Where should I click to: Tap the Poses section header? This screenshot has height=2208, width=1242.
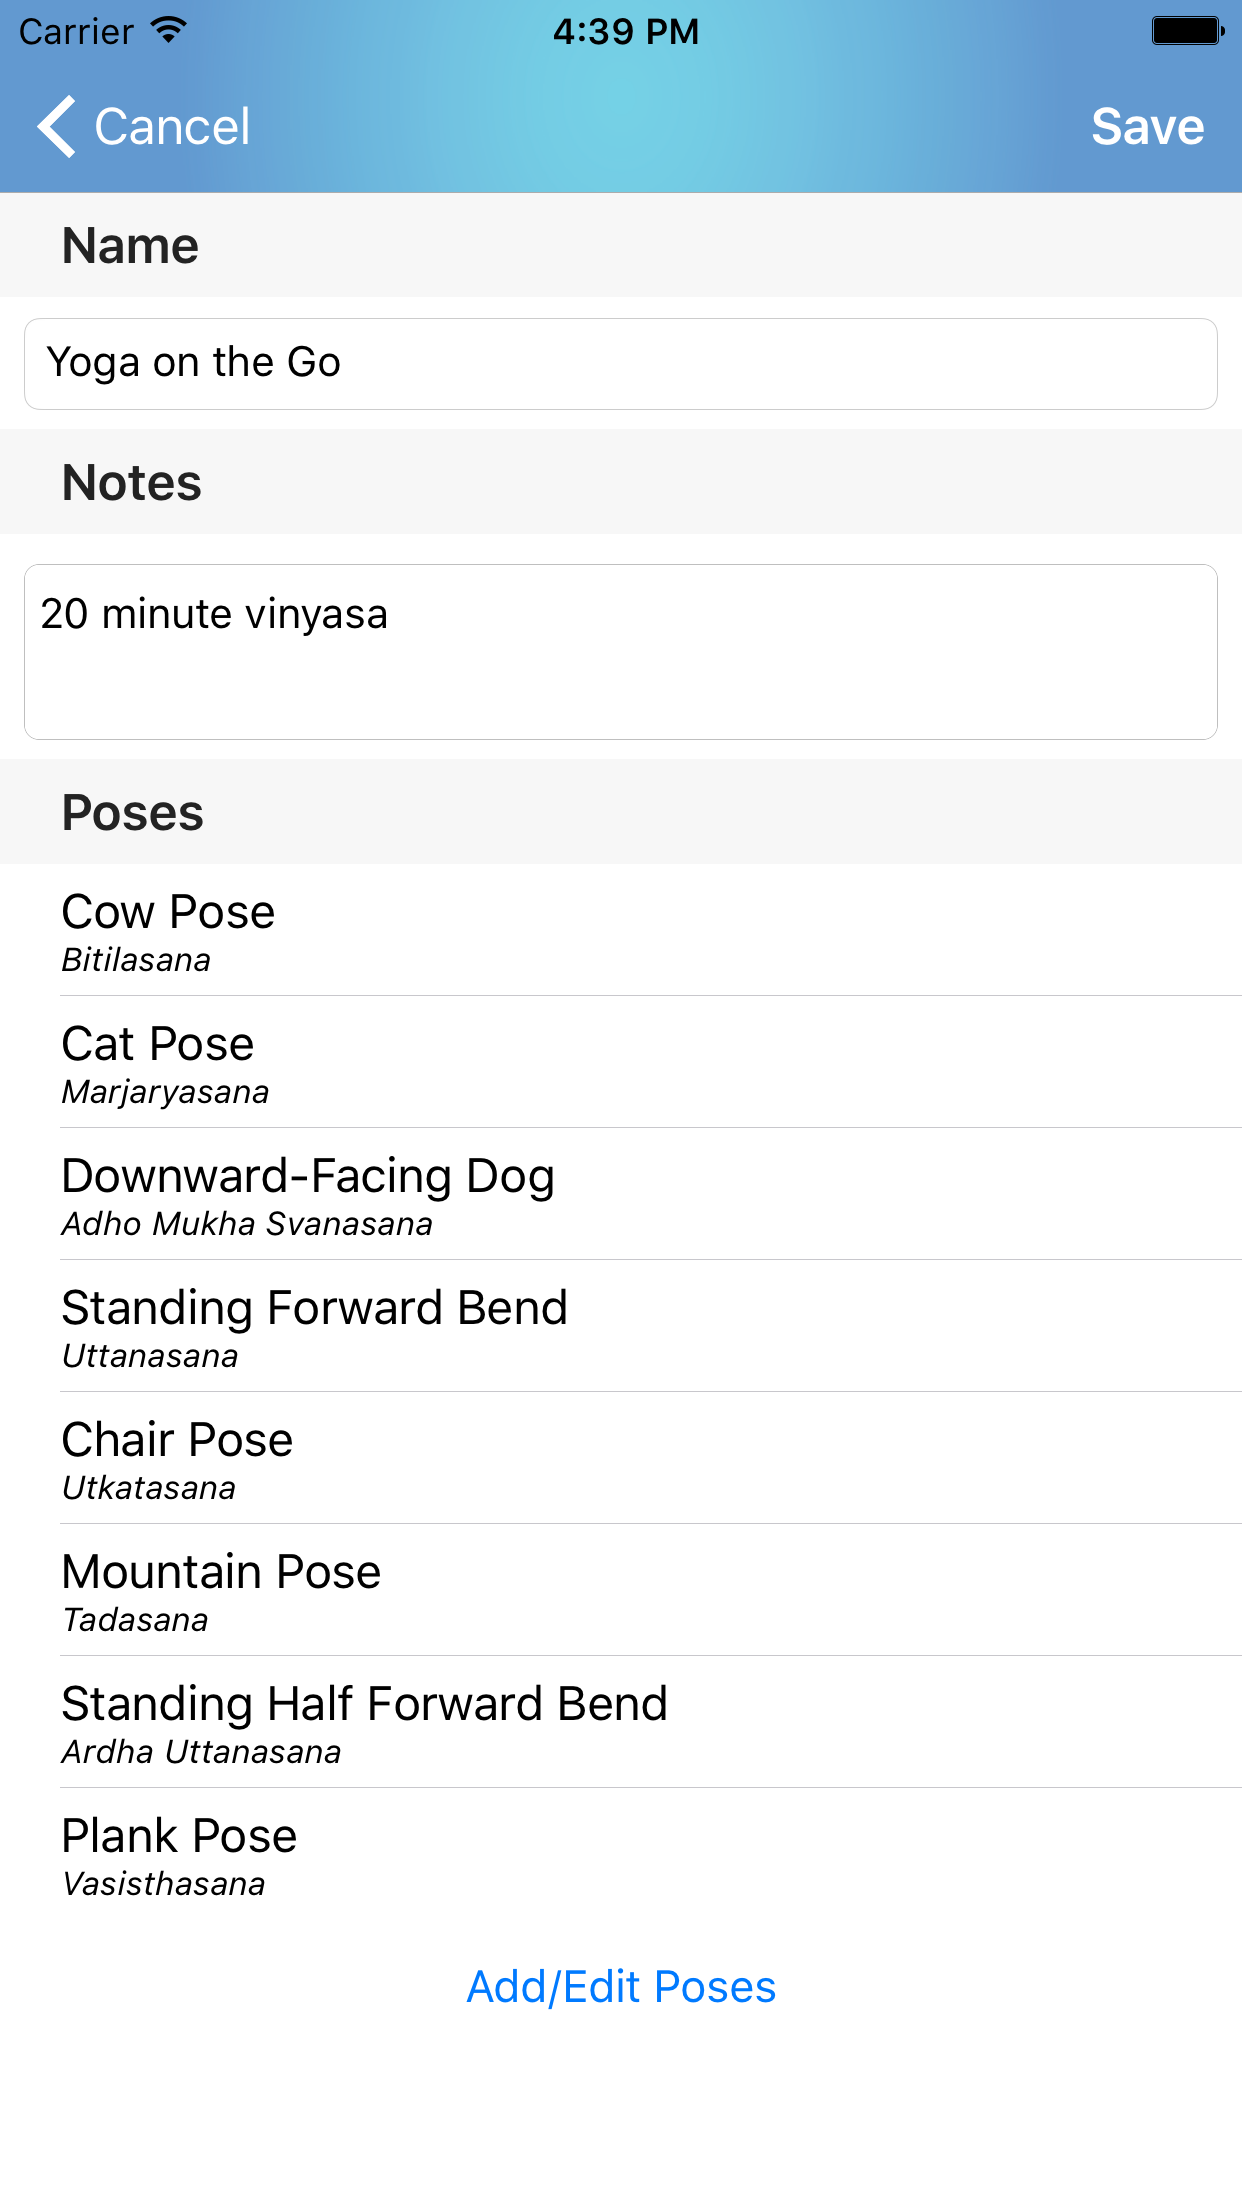(133, 812)
